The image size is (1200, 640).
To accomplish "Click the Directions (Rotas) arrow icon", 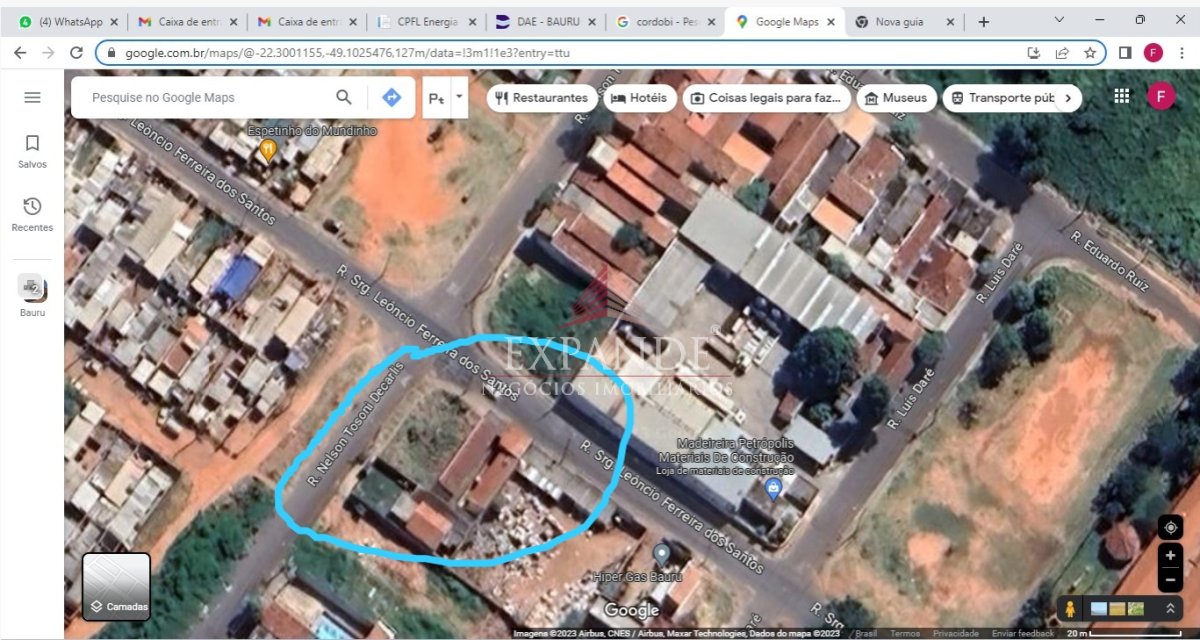I will coord(391,97).
